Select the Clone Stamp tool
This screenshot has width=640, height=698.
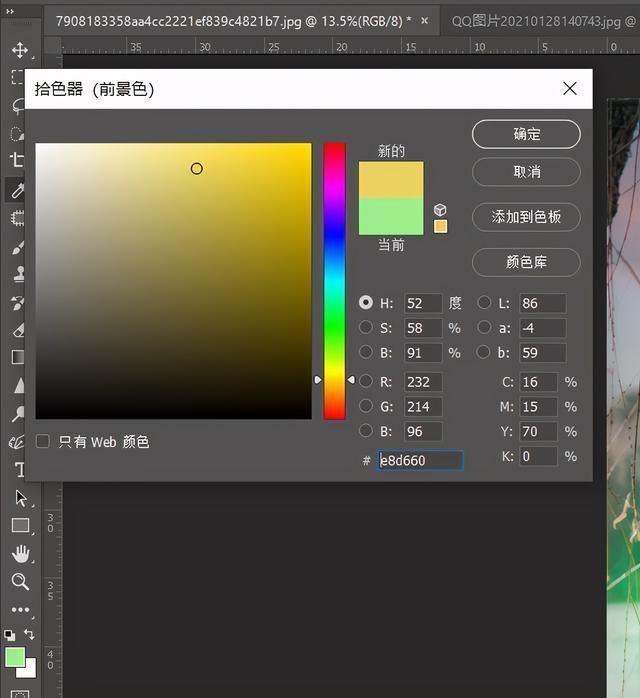[18, 274]
